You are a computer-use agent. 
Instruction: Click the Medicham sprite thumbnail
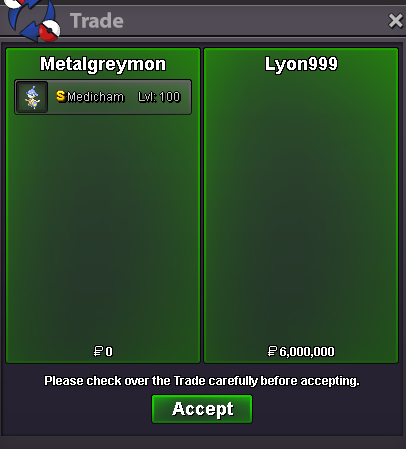tap(32, 97)
